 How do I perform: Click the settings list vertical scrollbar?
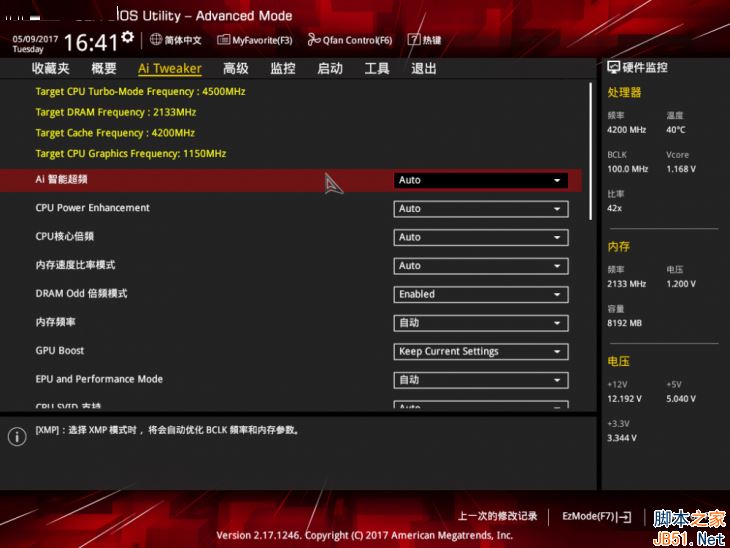click(x=590, y=151)
